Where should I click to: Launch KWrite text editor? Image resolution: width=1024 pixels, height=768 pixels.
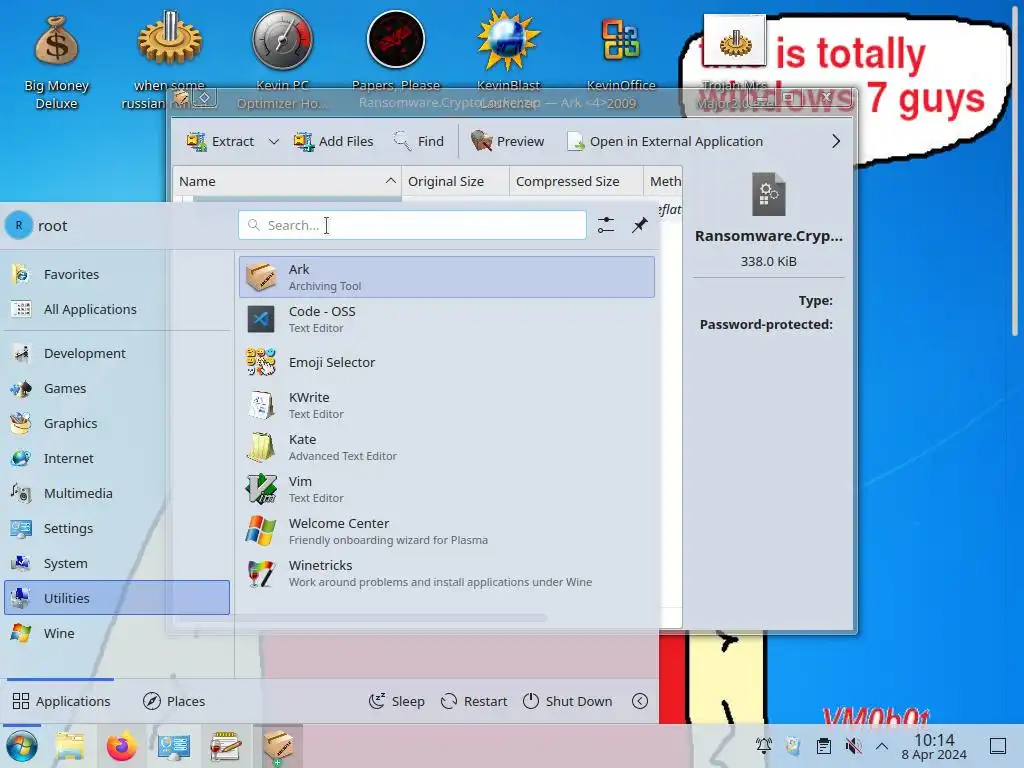tap(447, 405)
